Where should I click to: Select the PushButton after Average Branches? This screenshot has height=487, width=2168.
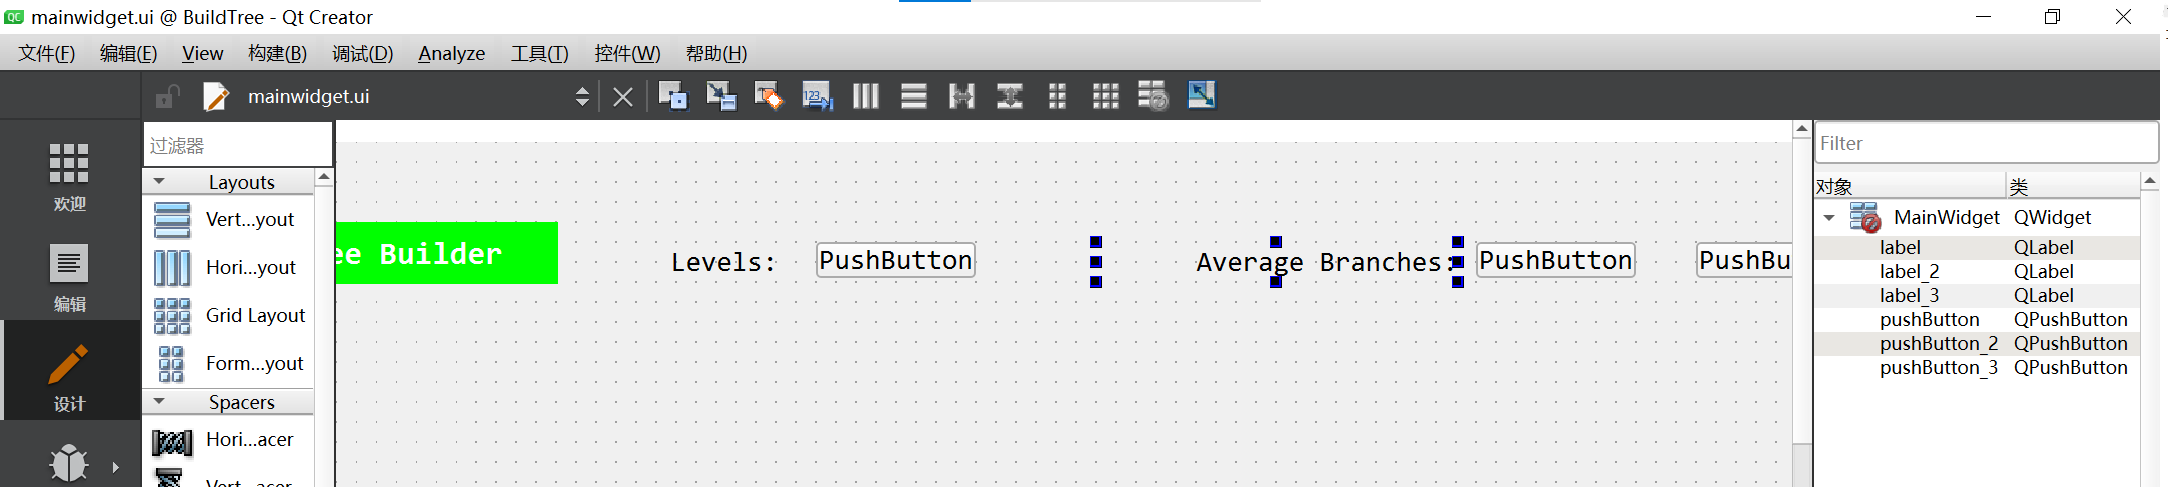coord(1555,260)
